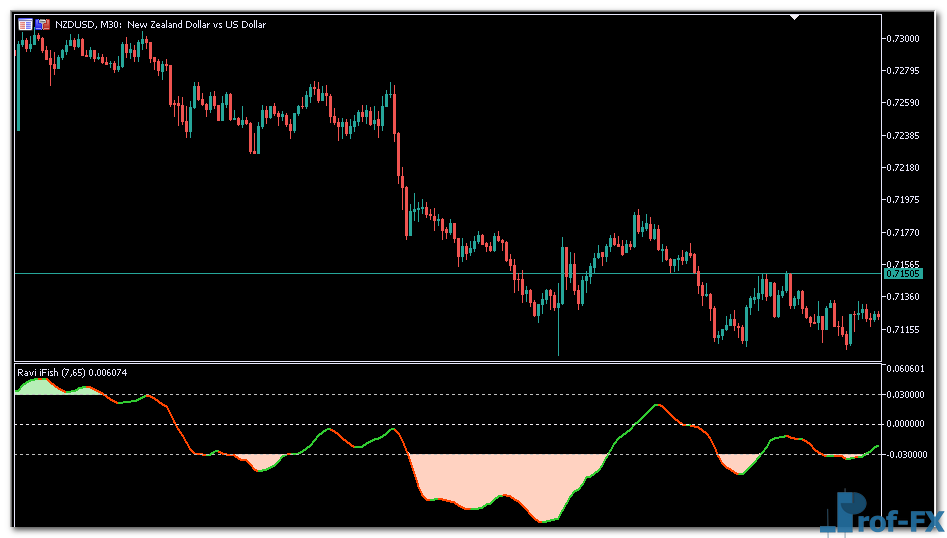The width and height of the screenshot is (947, 538).
Task: Click the Prof-FX watermark logo
Action: (882, 514)
